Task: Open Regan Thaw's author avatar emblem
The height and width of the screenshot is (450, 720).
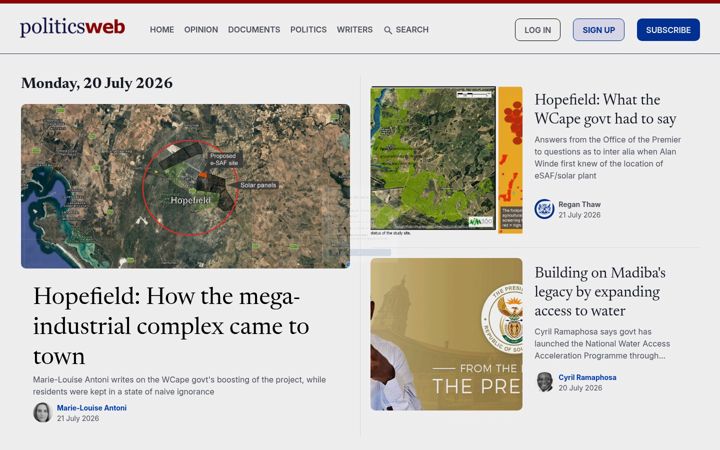Action: coord(544,209)
